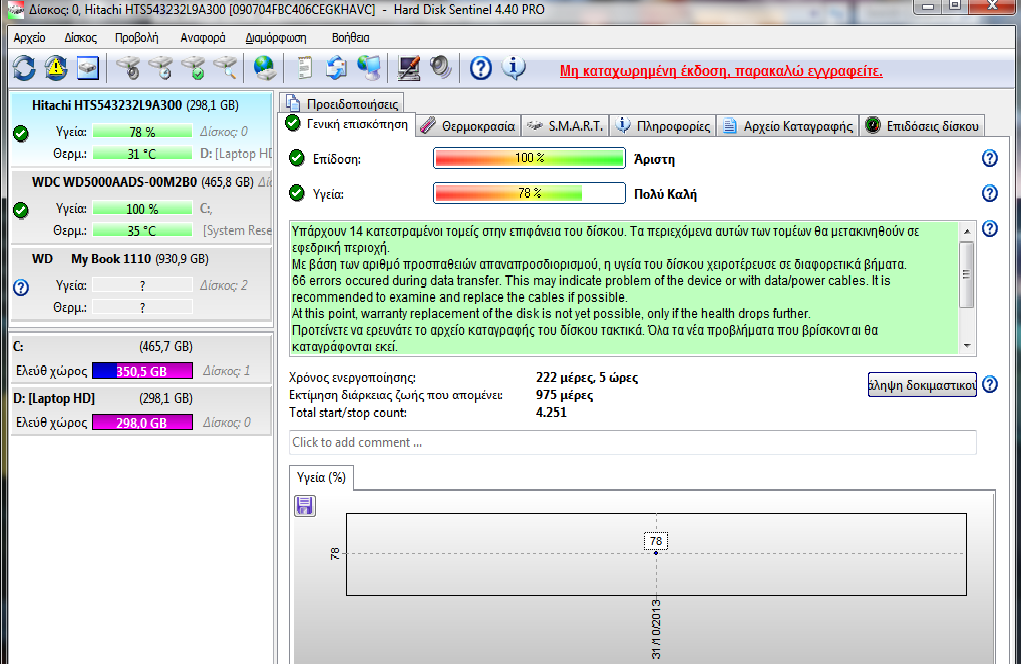Switch to the Πληροφορίες tab
Image resolution: width=1021 pixels, height=664 pixels.
663,126
